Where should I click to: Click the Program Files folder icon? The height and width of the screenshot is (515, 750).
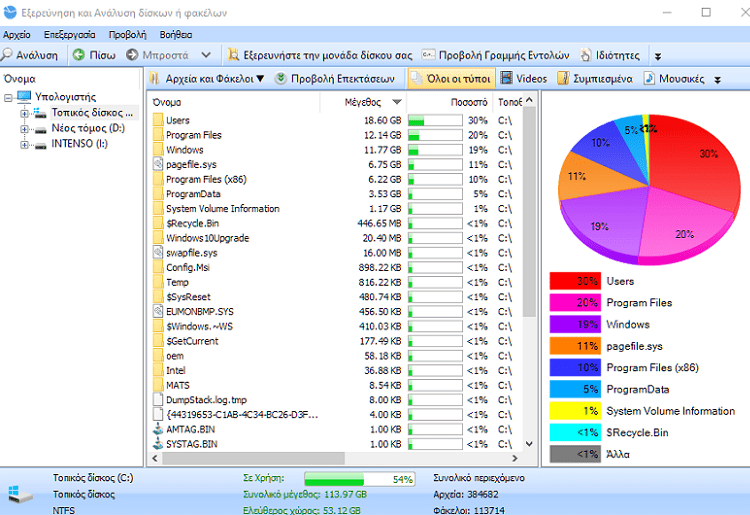[158, 135]
